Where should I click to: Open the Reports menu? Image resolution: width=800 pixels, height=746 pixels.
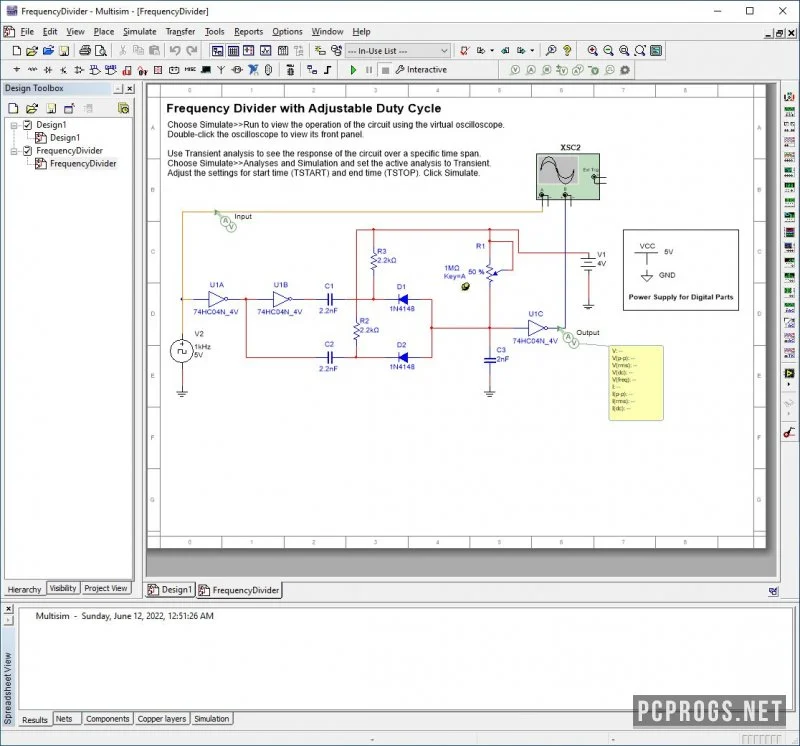248,32
